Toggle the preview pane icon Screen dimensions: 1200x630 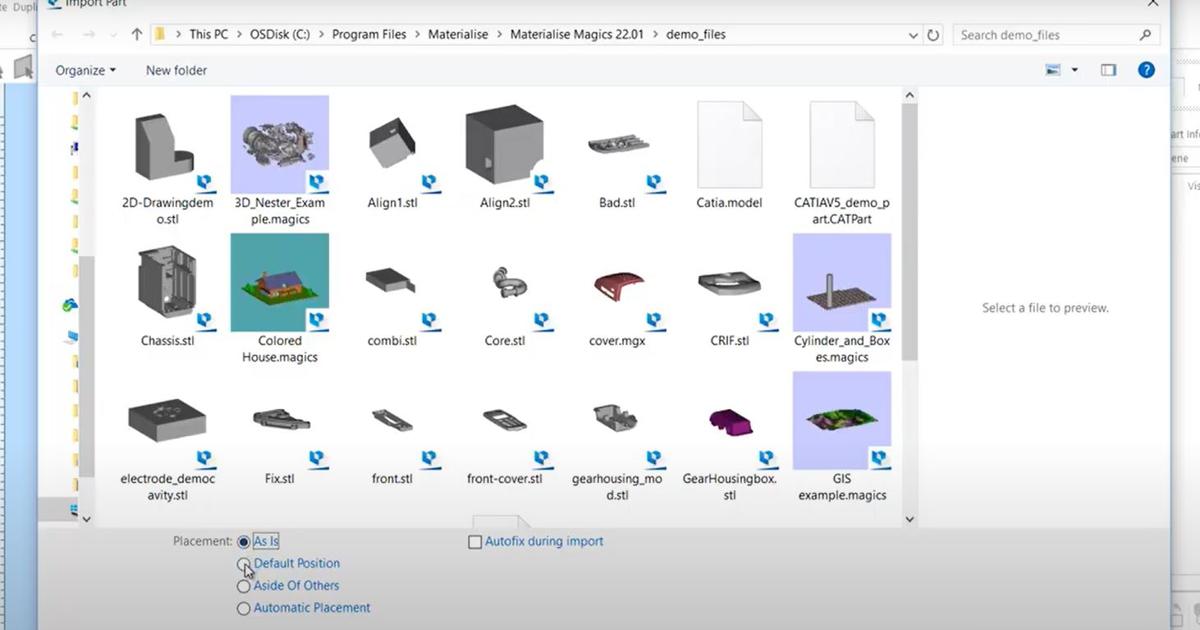coord(1108,70)
